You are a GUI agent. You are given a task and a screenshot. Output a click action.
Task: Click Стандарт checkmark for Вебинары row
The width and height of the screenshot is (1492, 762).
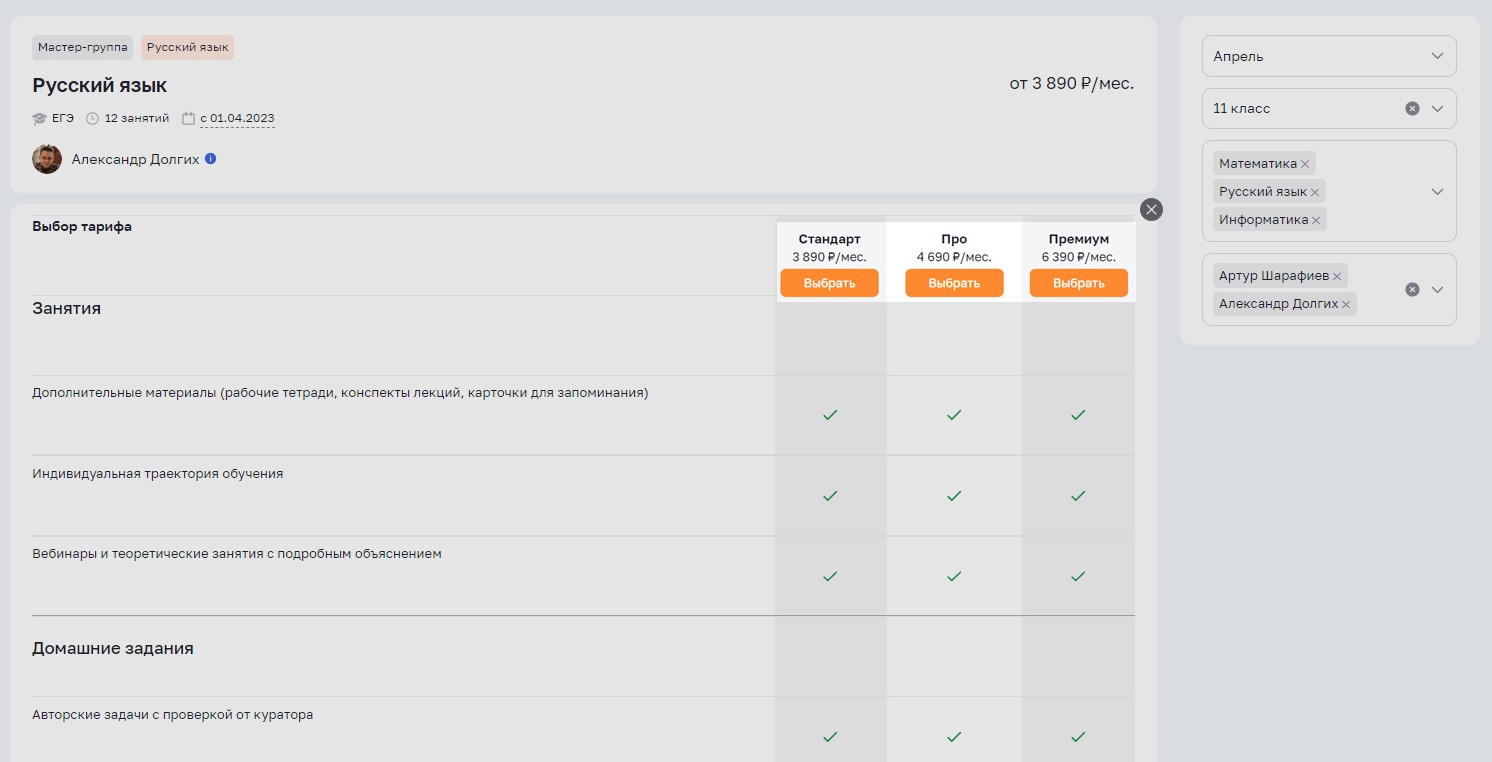pos(829,577)
